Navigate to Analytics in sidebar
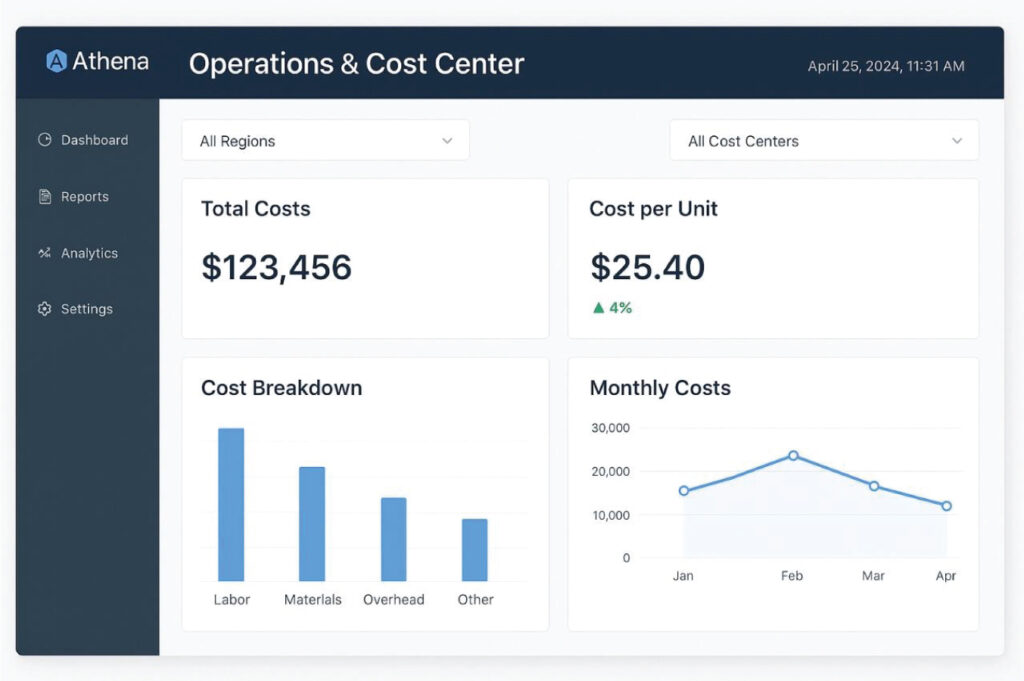The image size is (1024, 681). click(x=89, y=253)
